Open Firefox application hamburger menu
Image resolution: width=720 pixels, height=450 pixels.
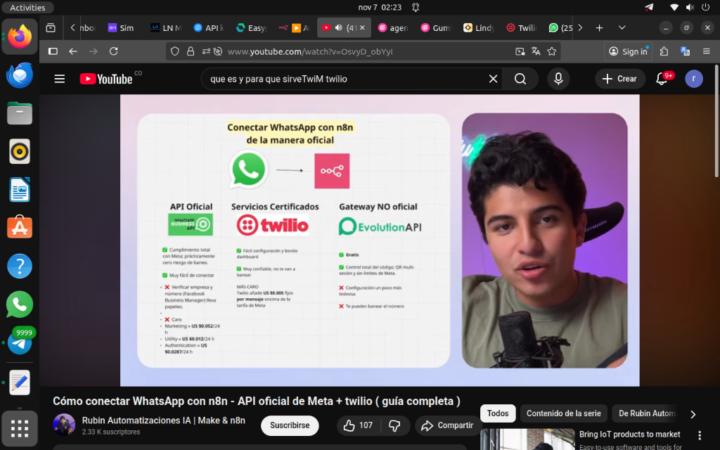click(x=707, y=51)
